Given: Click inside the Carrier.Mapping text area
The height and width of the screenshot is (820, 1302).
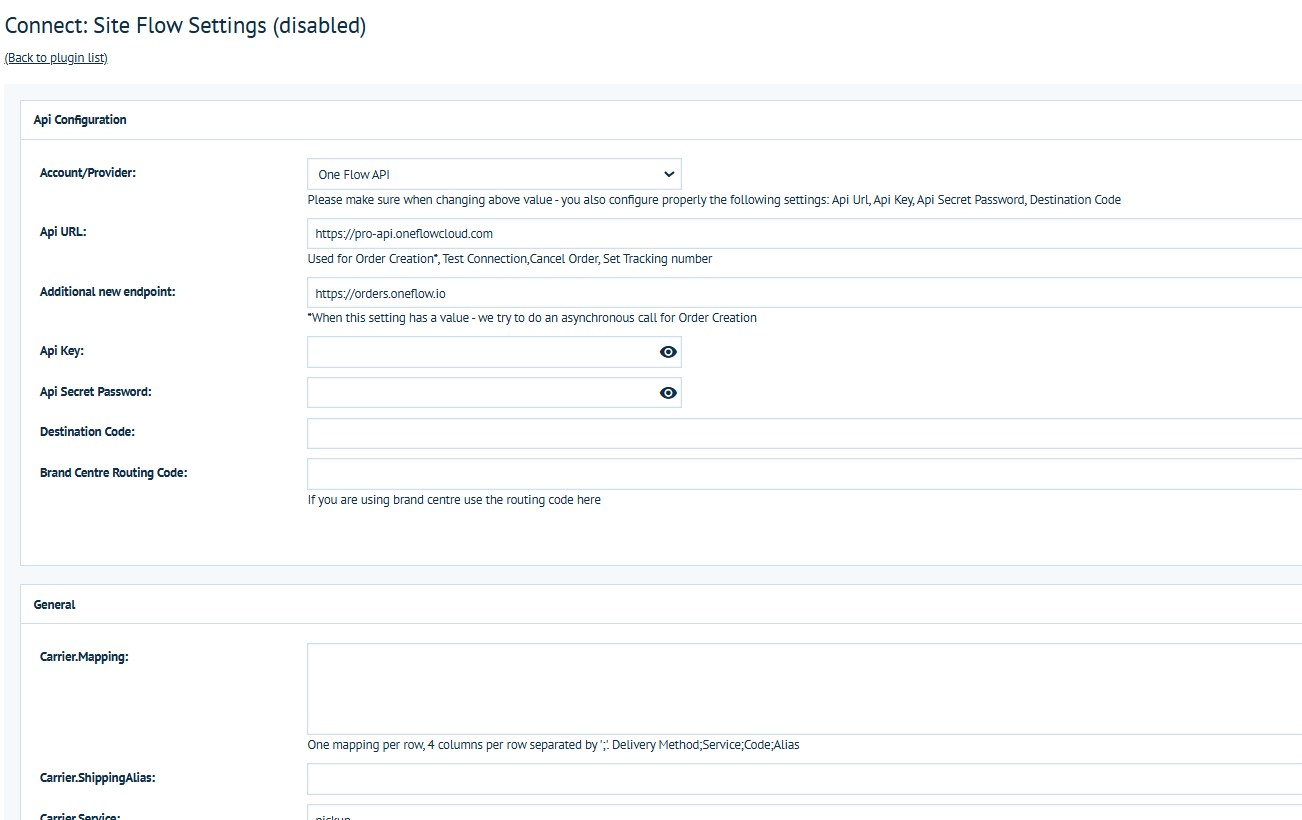Looking at the screenshot, I should coord(804,689).
